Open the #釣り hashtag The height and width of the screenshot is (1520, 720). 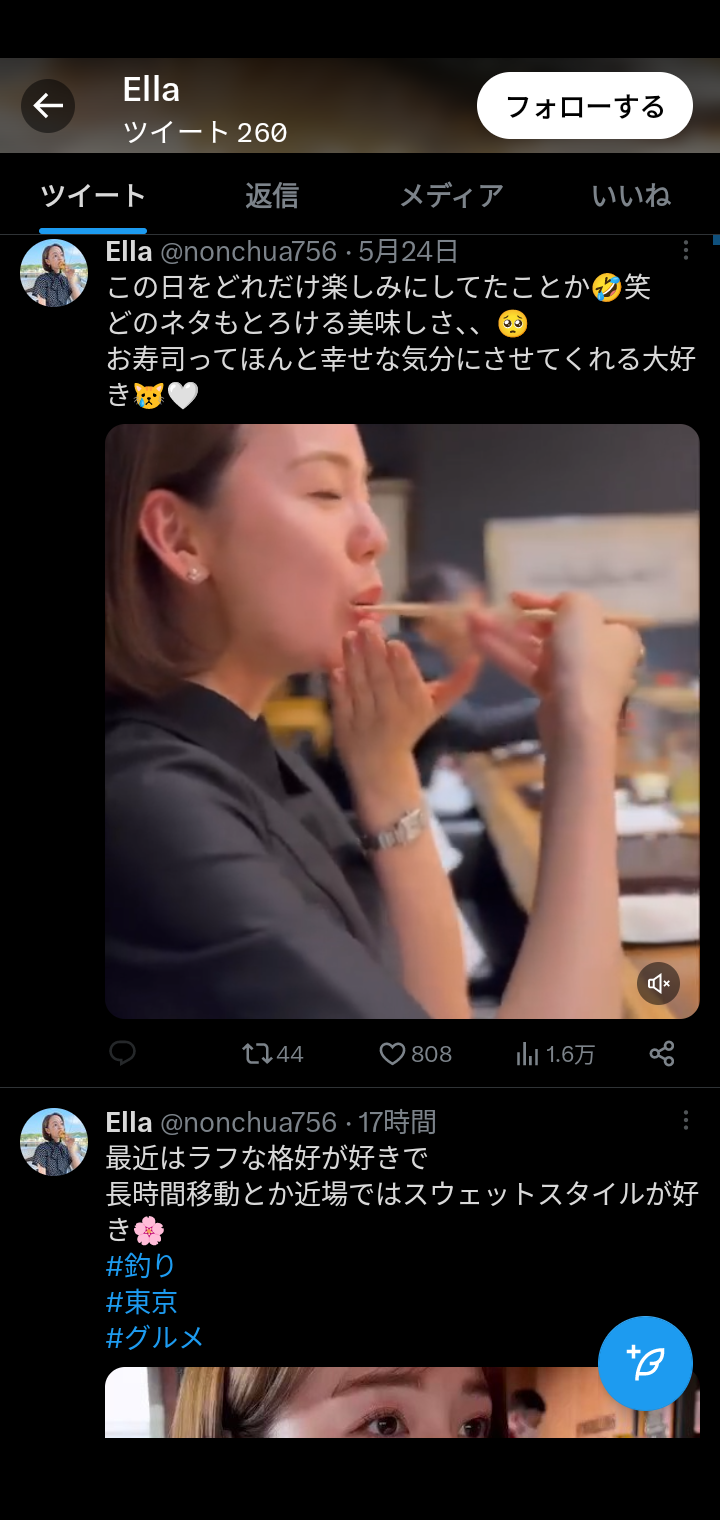click(141, 1266)
